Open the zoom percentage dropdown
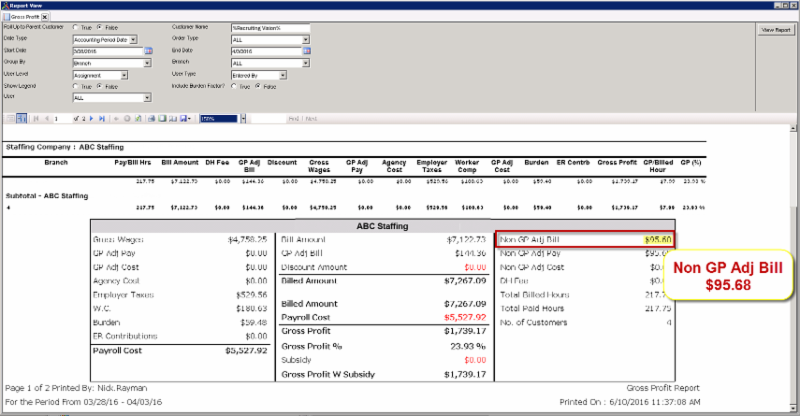800x416 pixels. (243, 118)
